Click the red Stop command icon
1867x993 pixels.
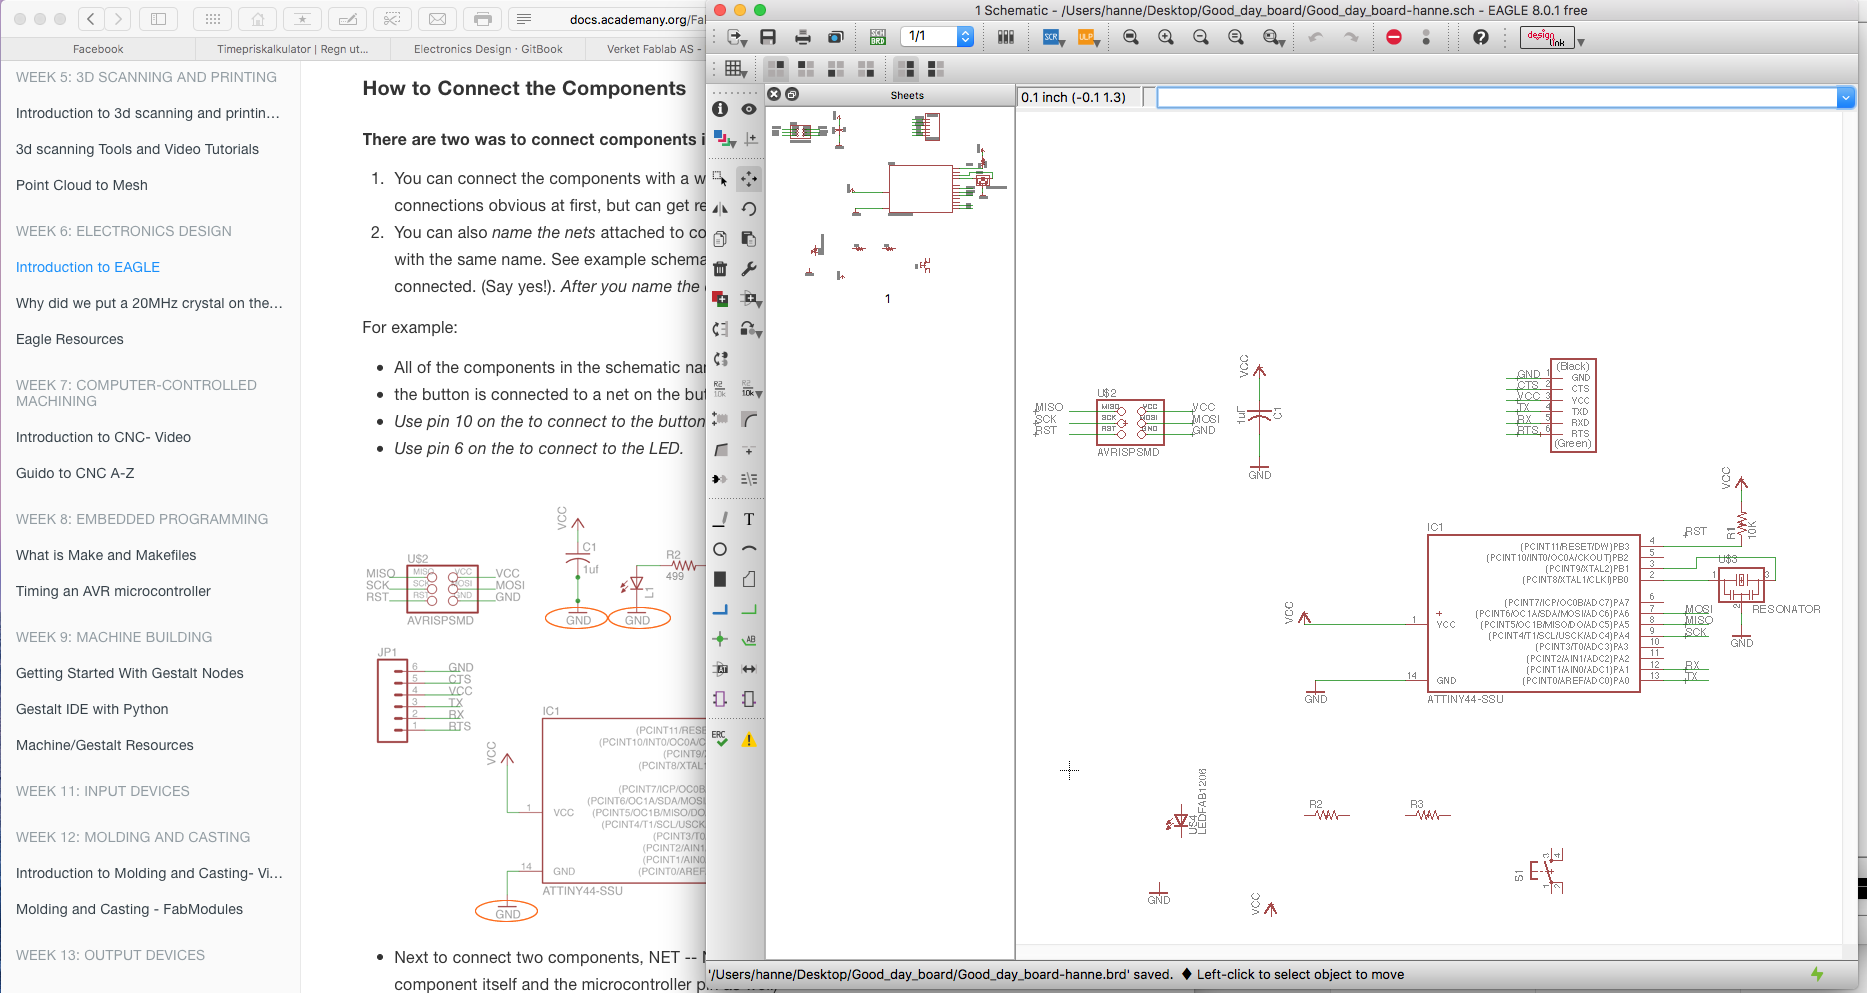click(x=1394, y=37)
